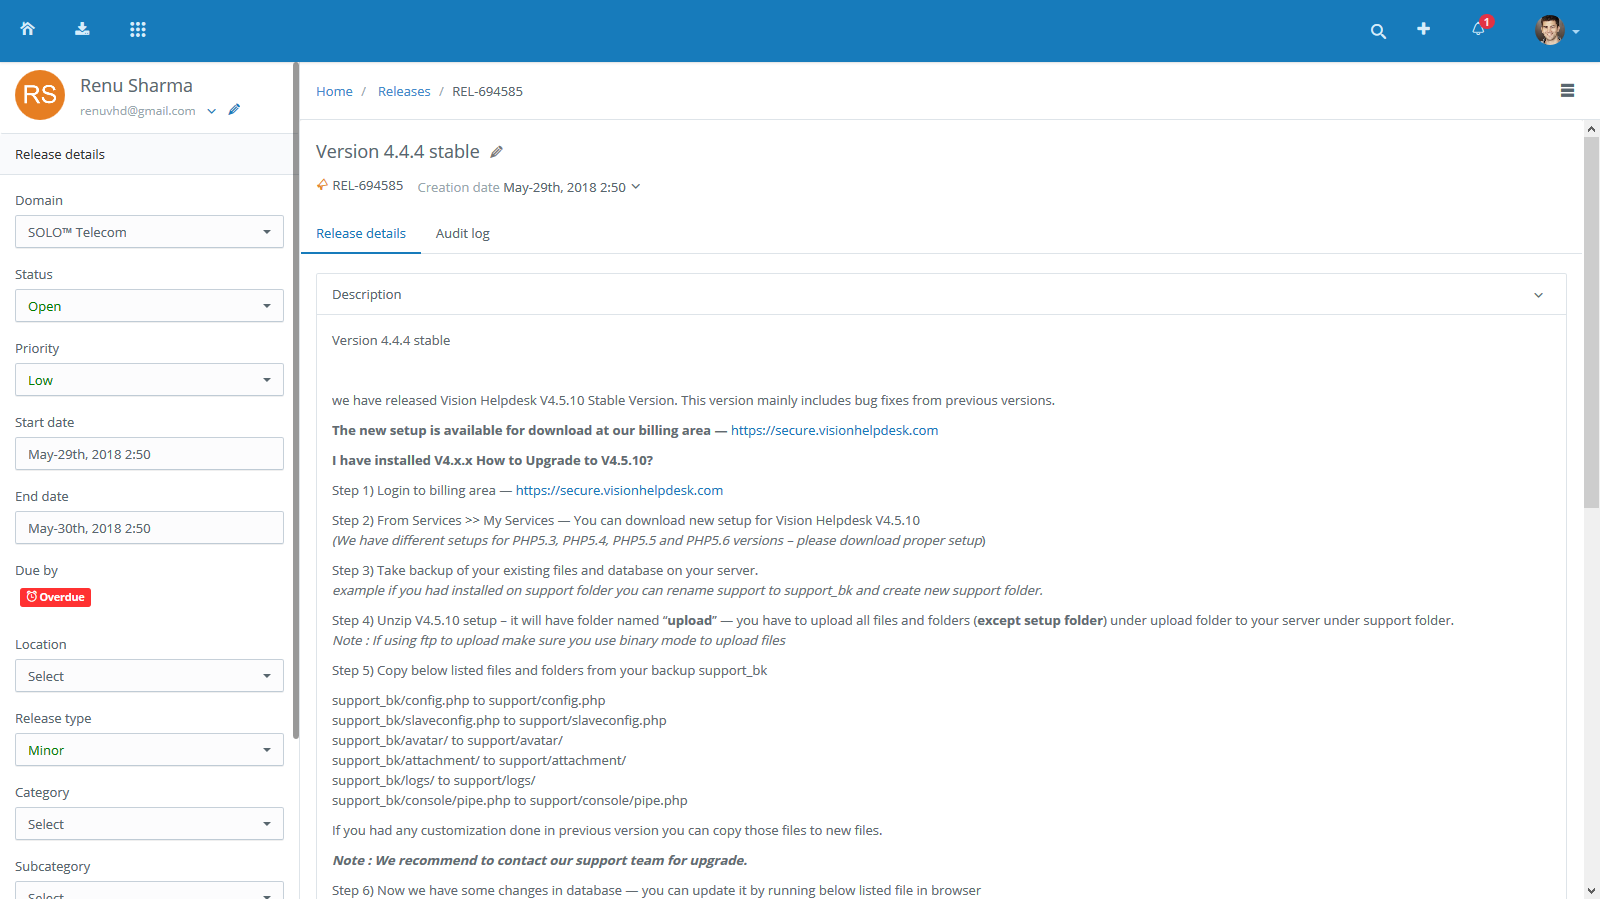This screenshot has height=899, width=1600.
Task: Open the Priority dropdown set to Low
Action: [x=149, y=380]
